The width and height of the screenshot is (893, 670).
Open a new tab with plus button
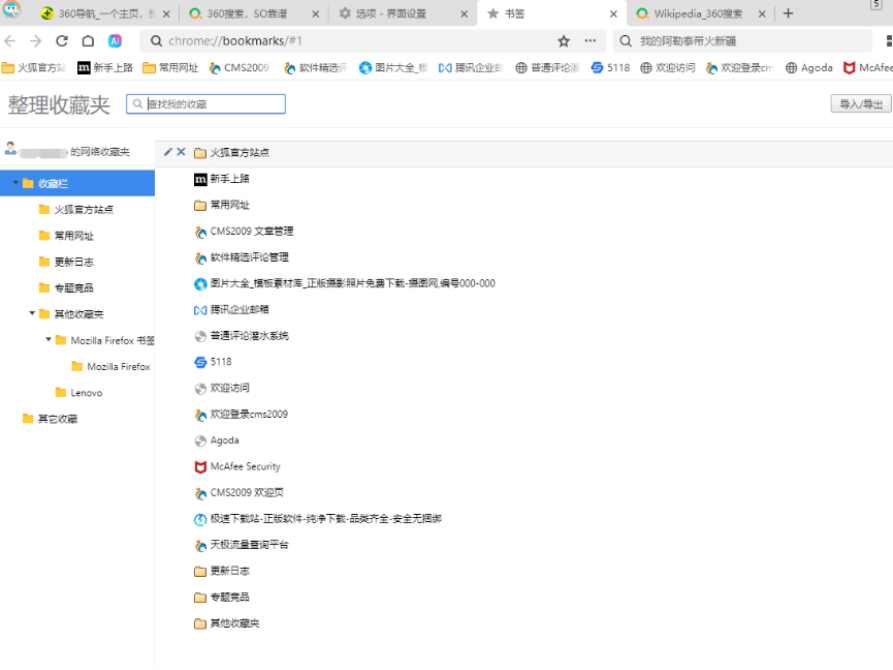[x=788, y=14]
